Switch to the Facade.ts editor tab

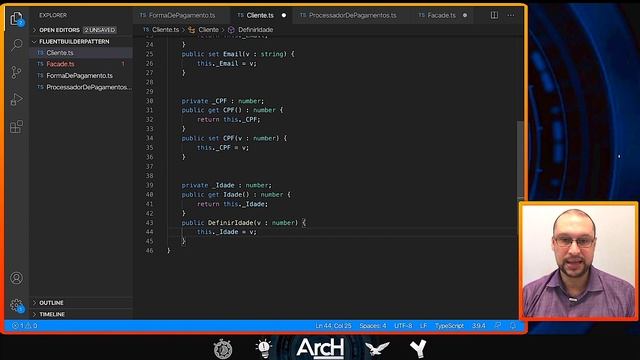click(x=441, y=15)
